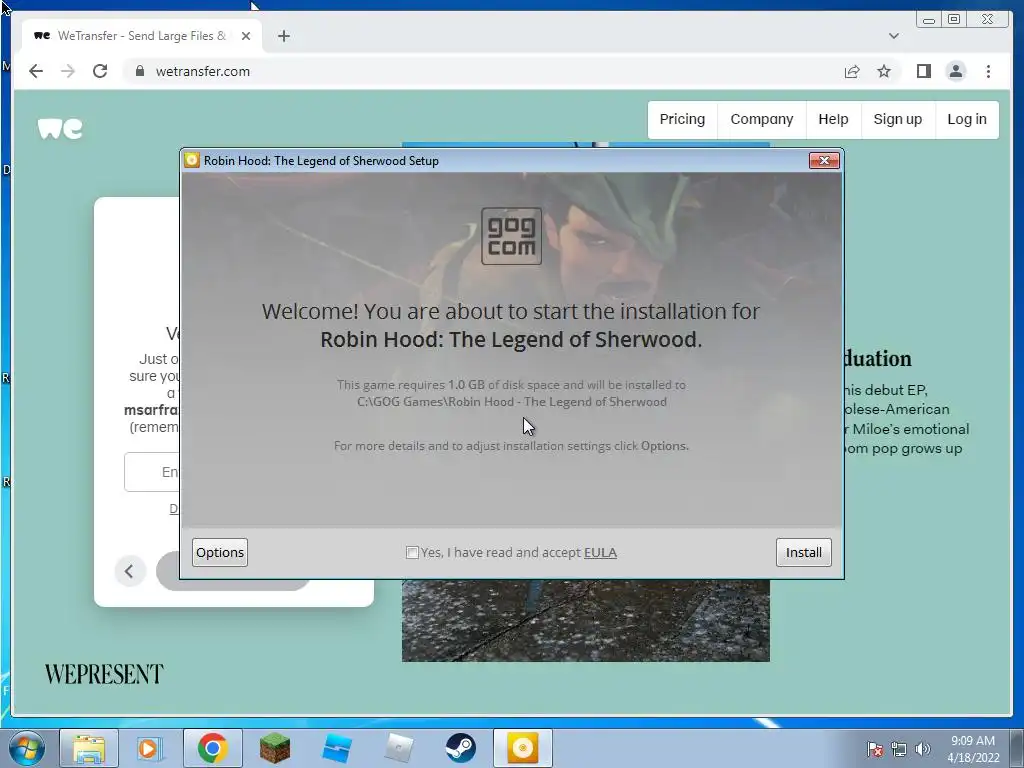The height and width of the screenshot is (768, 1024).
Task: Click taskbar clock showing 9:09 AM
Action: 973,749
